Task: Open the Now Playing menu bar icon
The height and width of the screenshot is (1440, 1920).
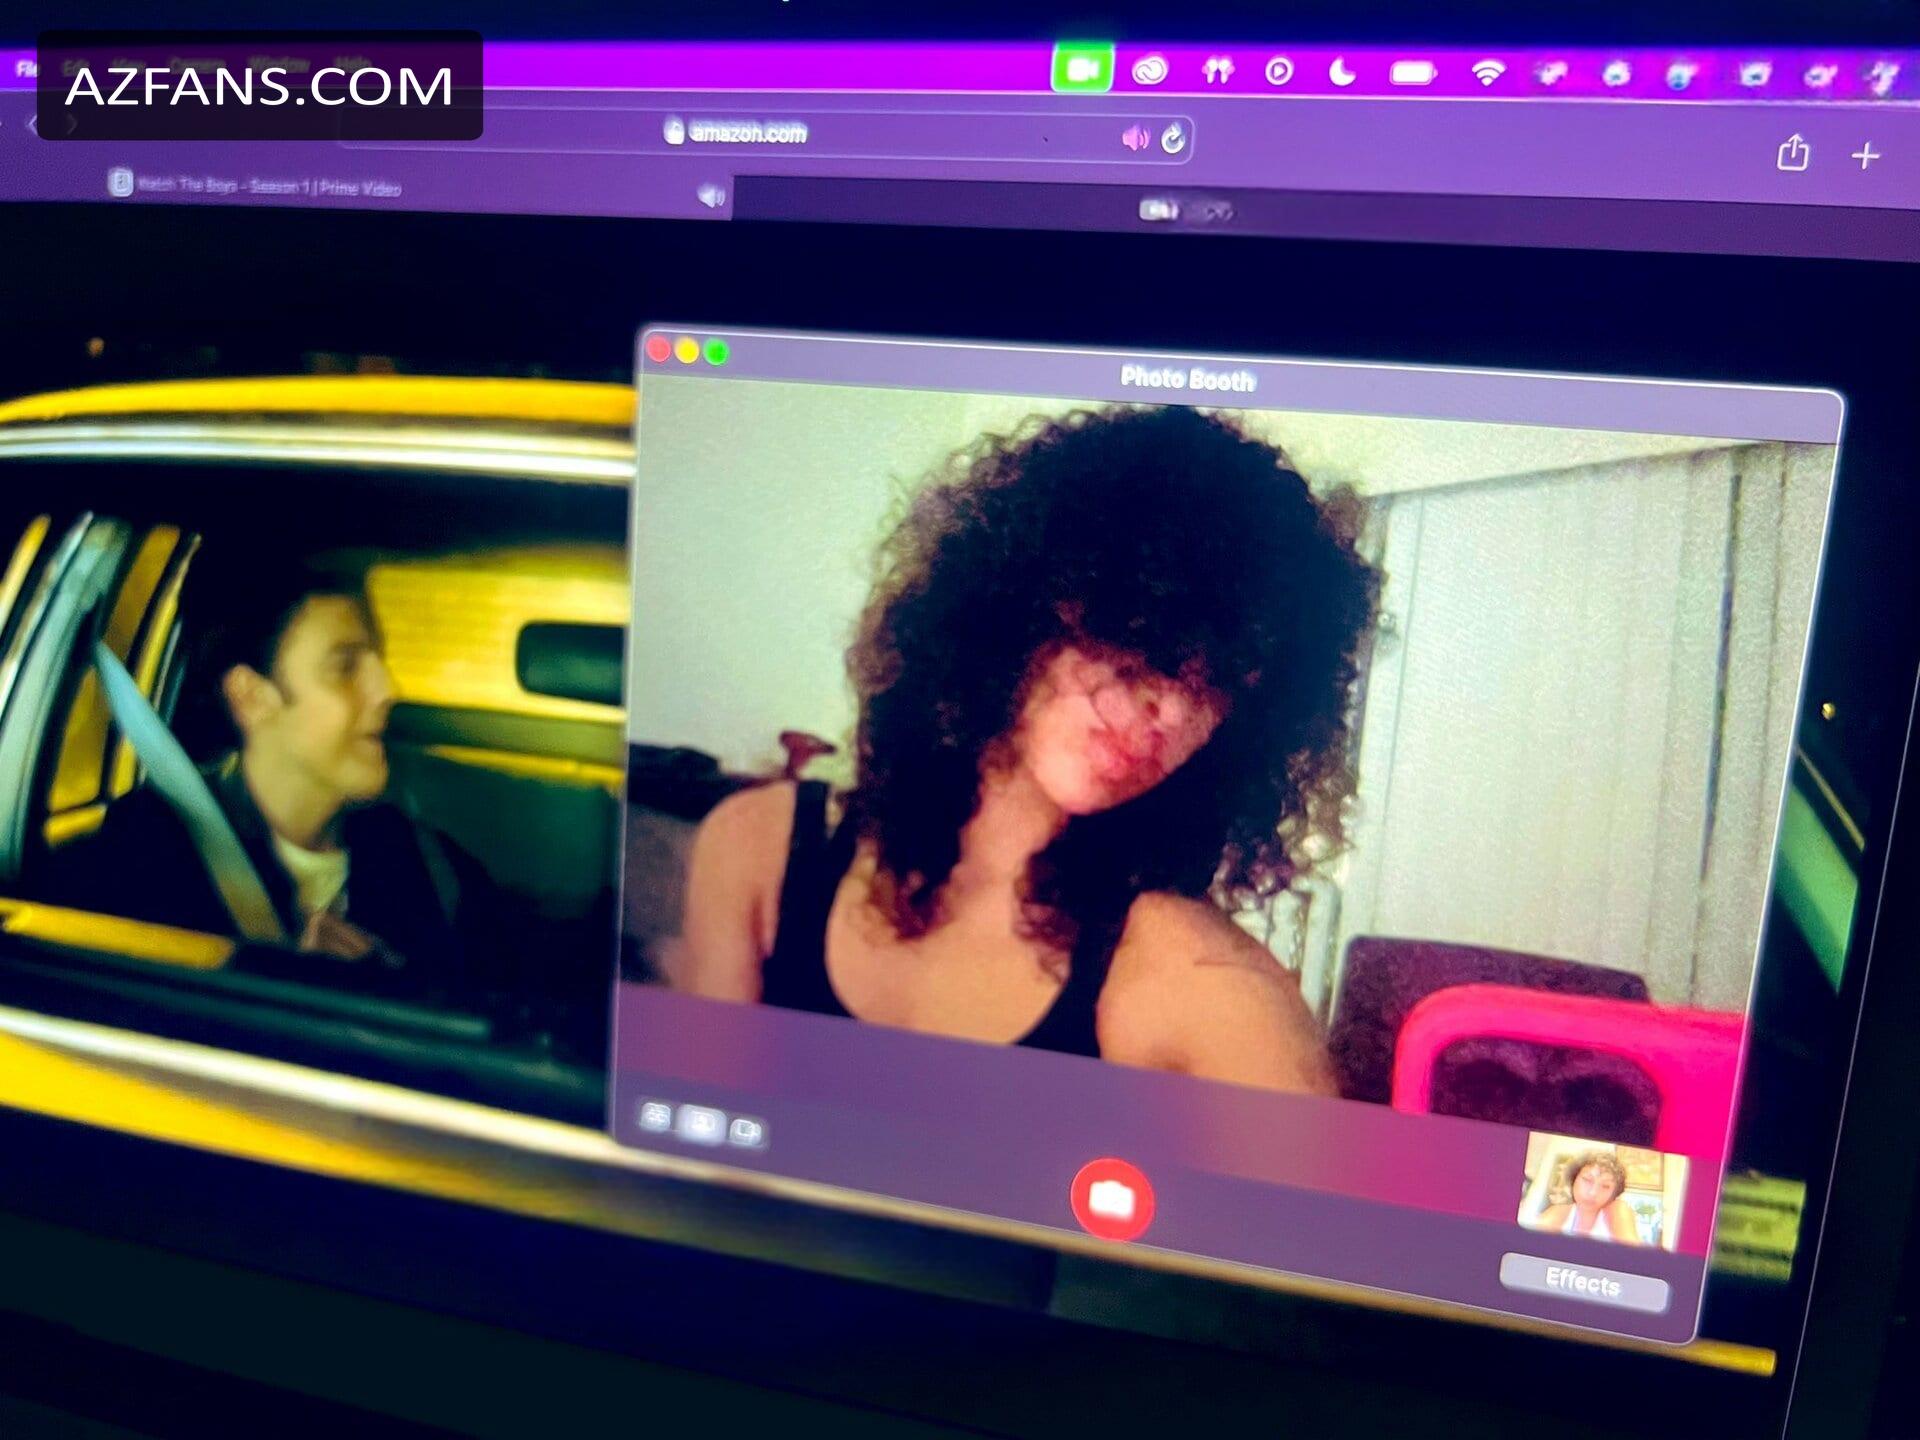Action: 1279,71
